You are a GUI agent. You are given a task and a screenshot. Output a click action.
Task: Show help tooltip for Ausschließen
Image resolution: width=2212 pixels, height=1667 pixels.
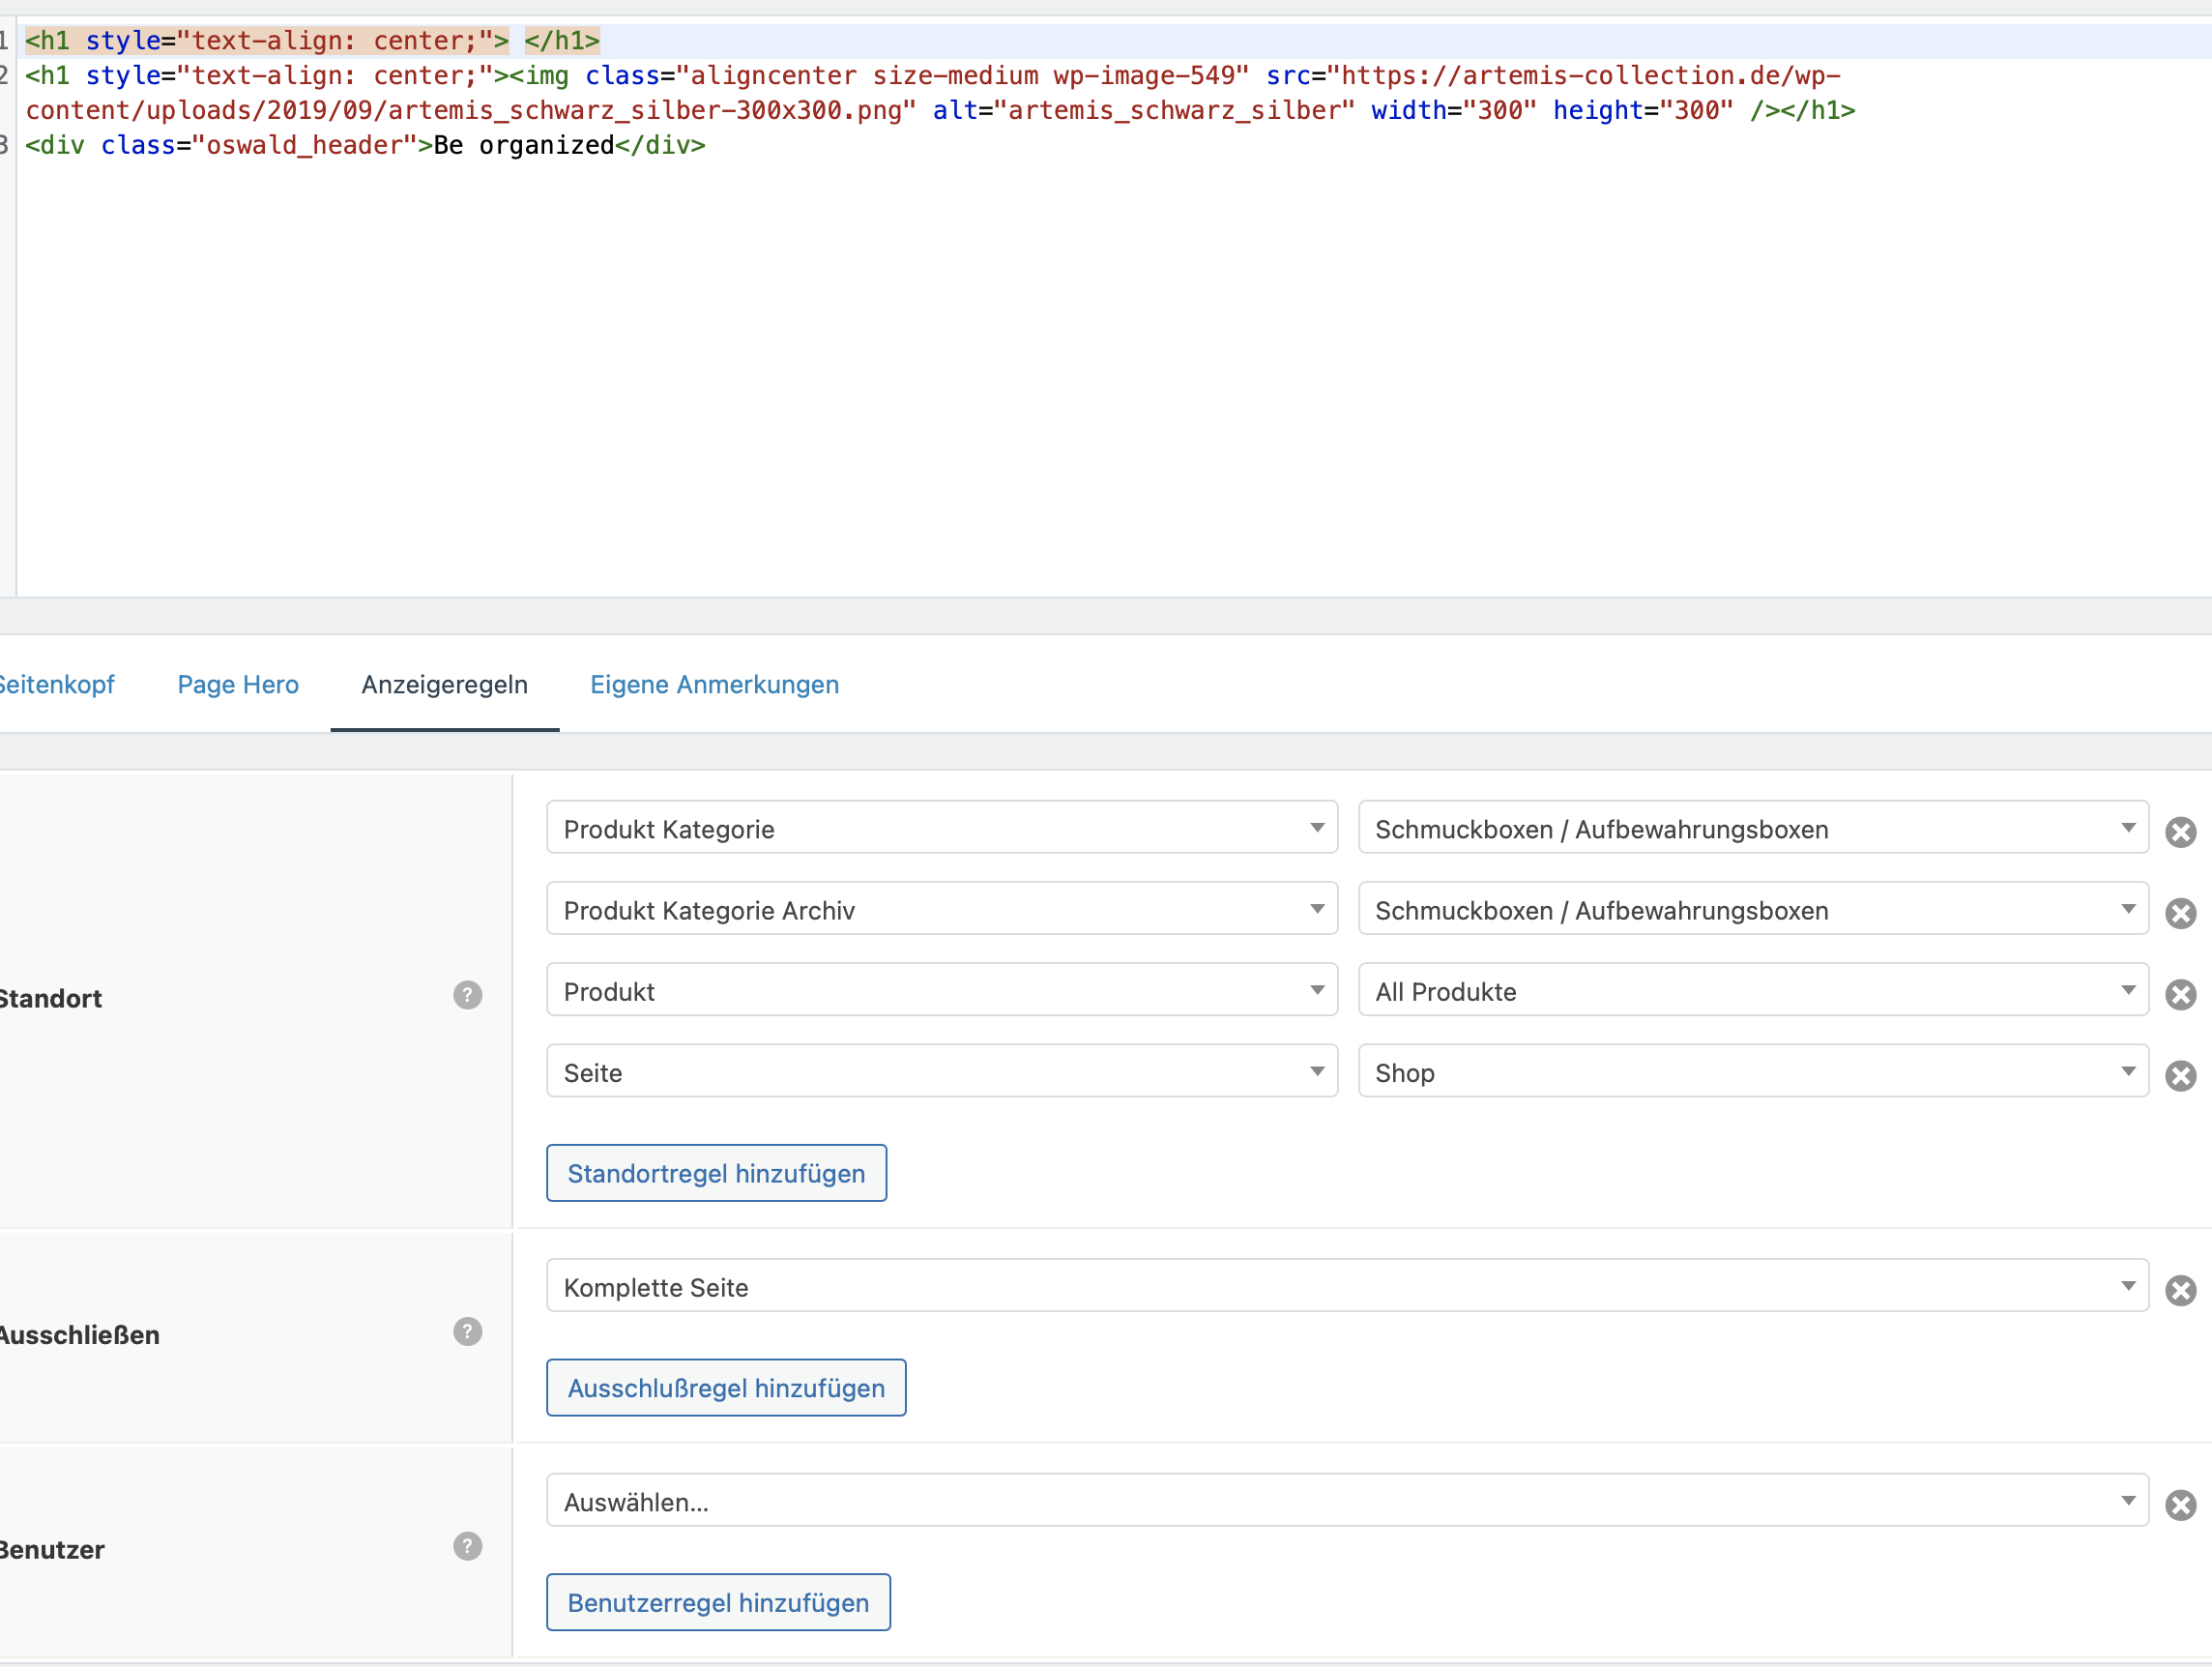pyautogui.click(x=467, y=1332)
